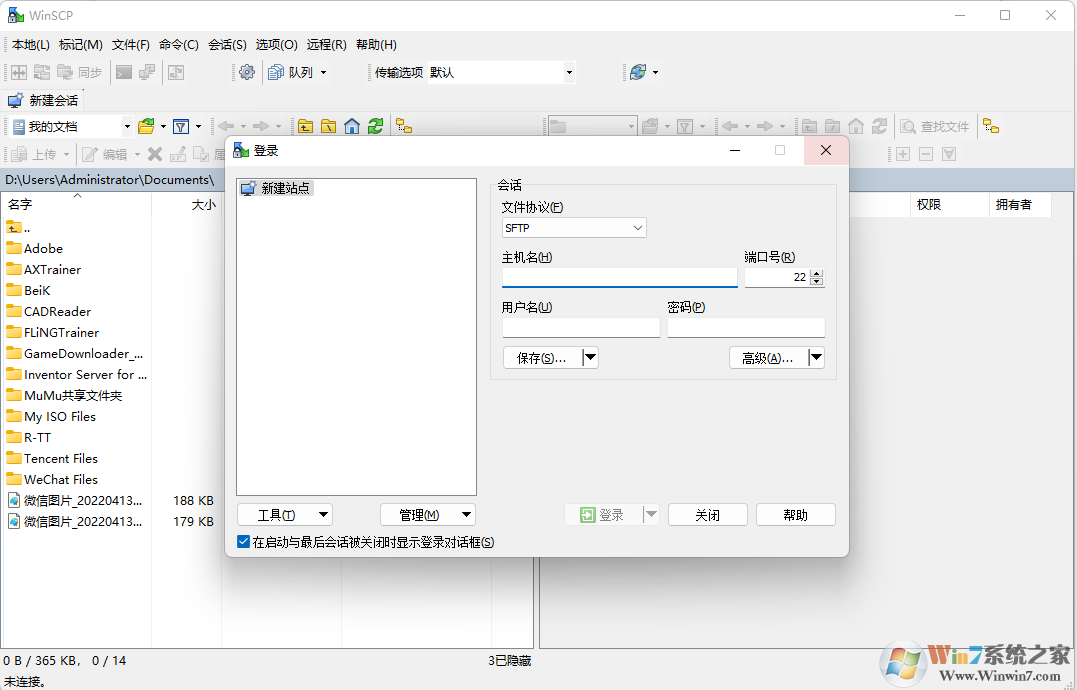Viewport: 1077px width, 690px height.
Task: Click the 帮助 (Help) button in login dialog
Action: coord(795,514)
